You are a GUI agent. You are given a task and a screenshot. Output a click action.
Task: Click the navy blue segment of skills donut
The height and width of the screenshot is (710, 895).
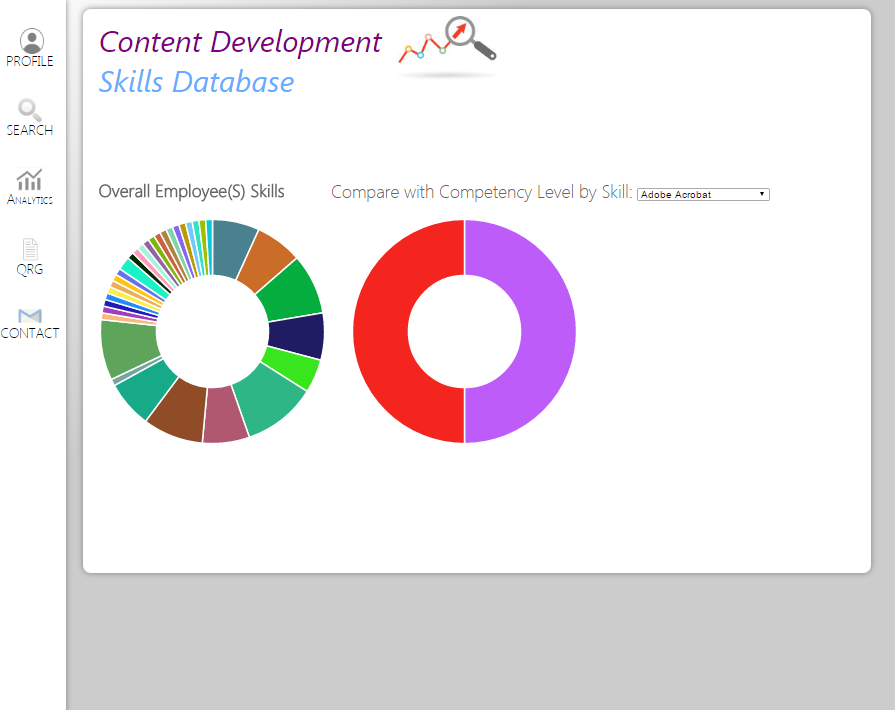pyautogui.click(x=296, y=336)
